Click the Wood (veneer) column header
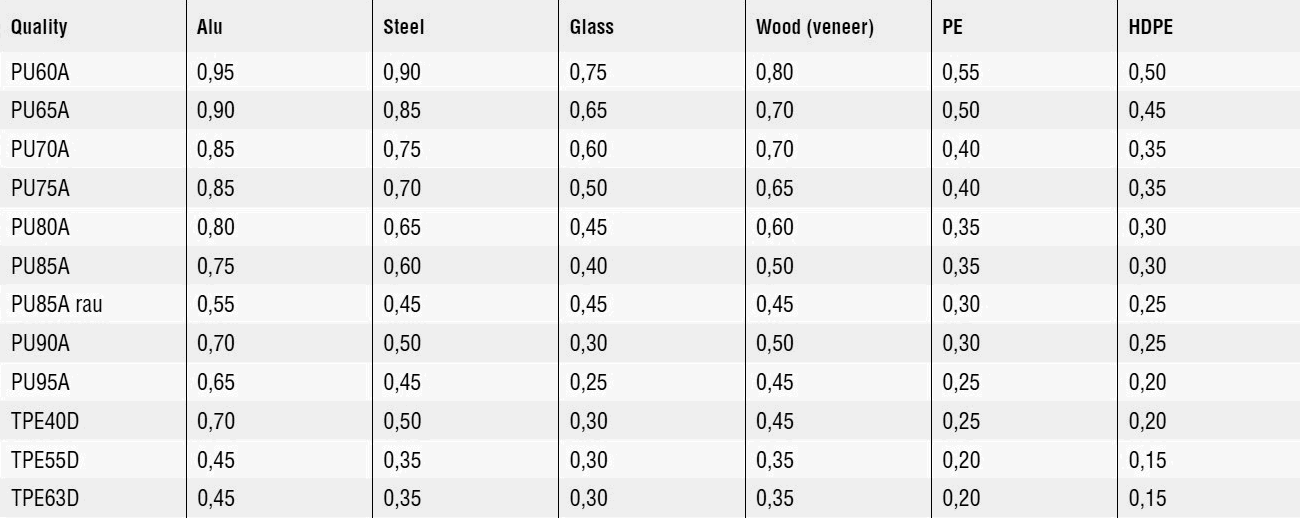This screenshot has width=1300, height=518. (x=816, y=28)
